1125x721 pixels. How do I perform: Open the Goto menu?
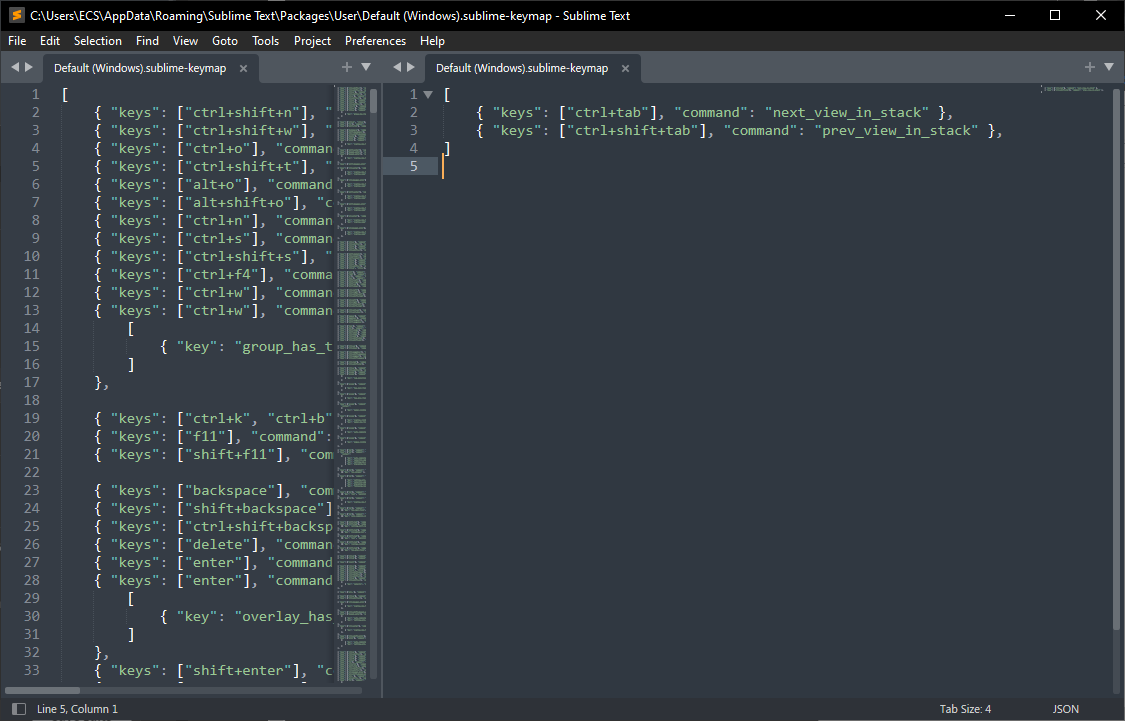point(225,41)
